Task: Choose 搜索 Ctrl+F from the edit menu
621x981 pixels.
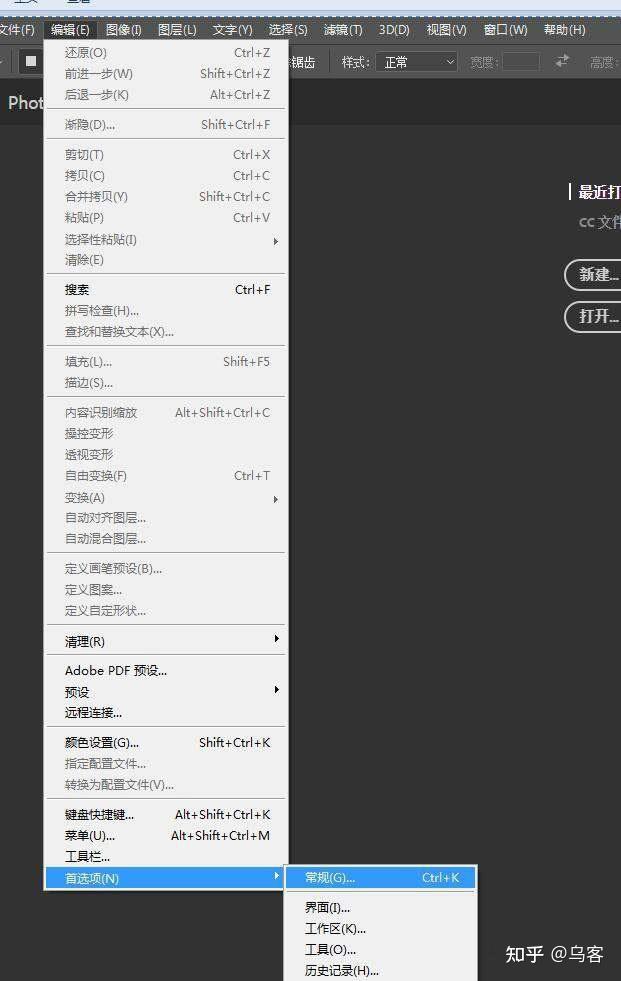Action: (x=166, y=290)
